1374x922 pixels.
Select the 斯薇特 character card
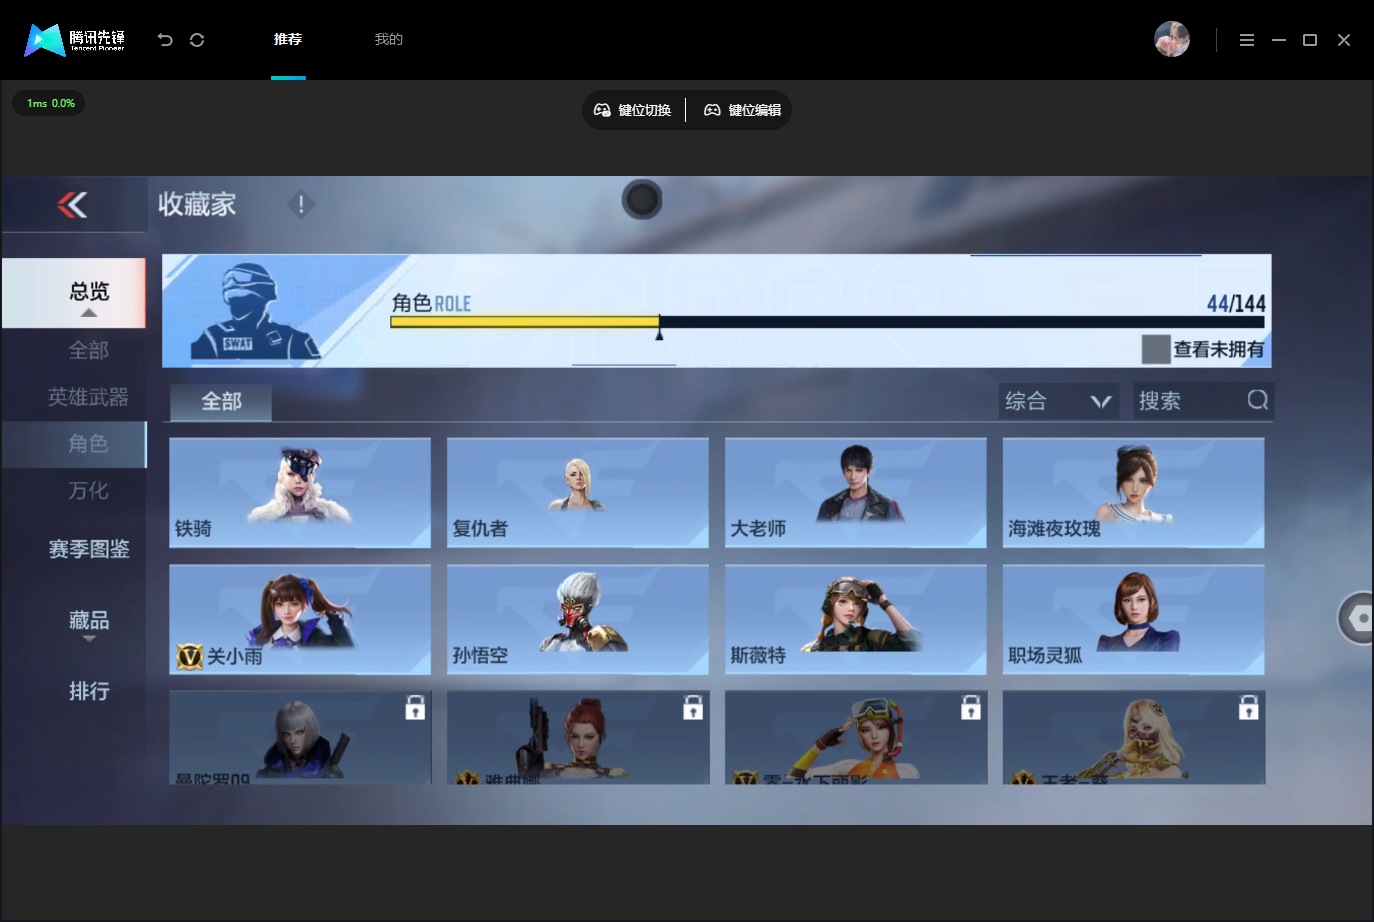point(856,620)
